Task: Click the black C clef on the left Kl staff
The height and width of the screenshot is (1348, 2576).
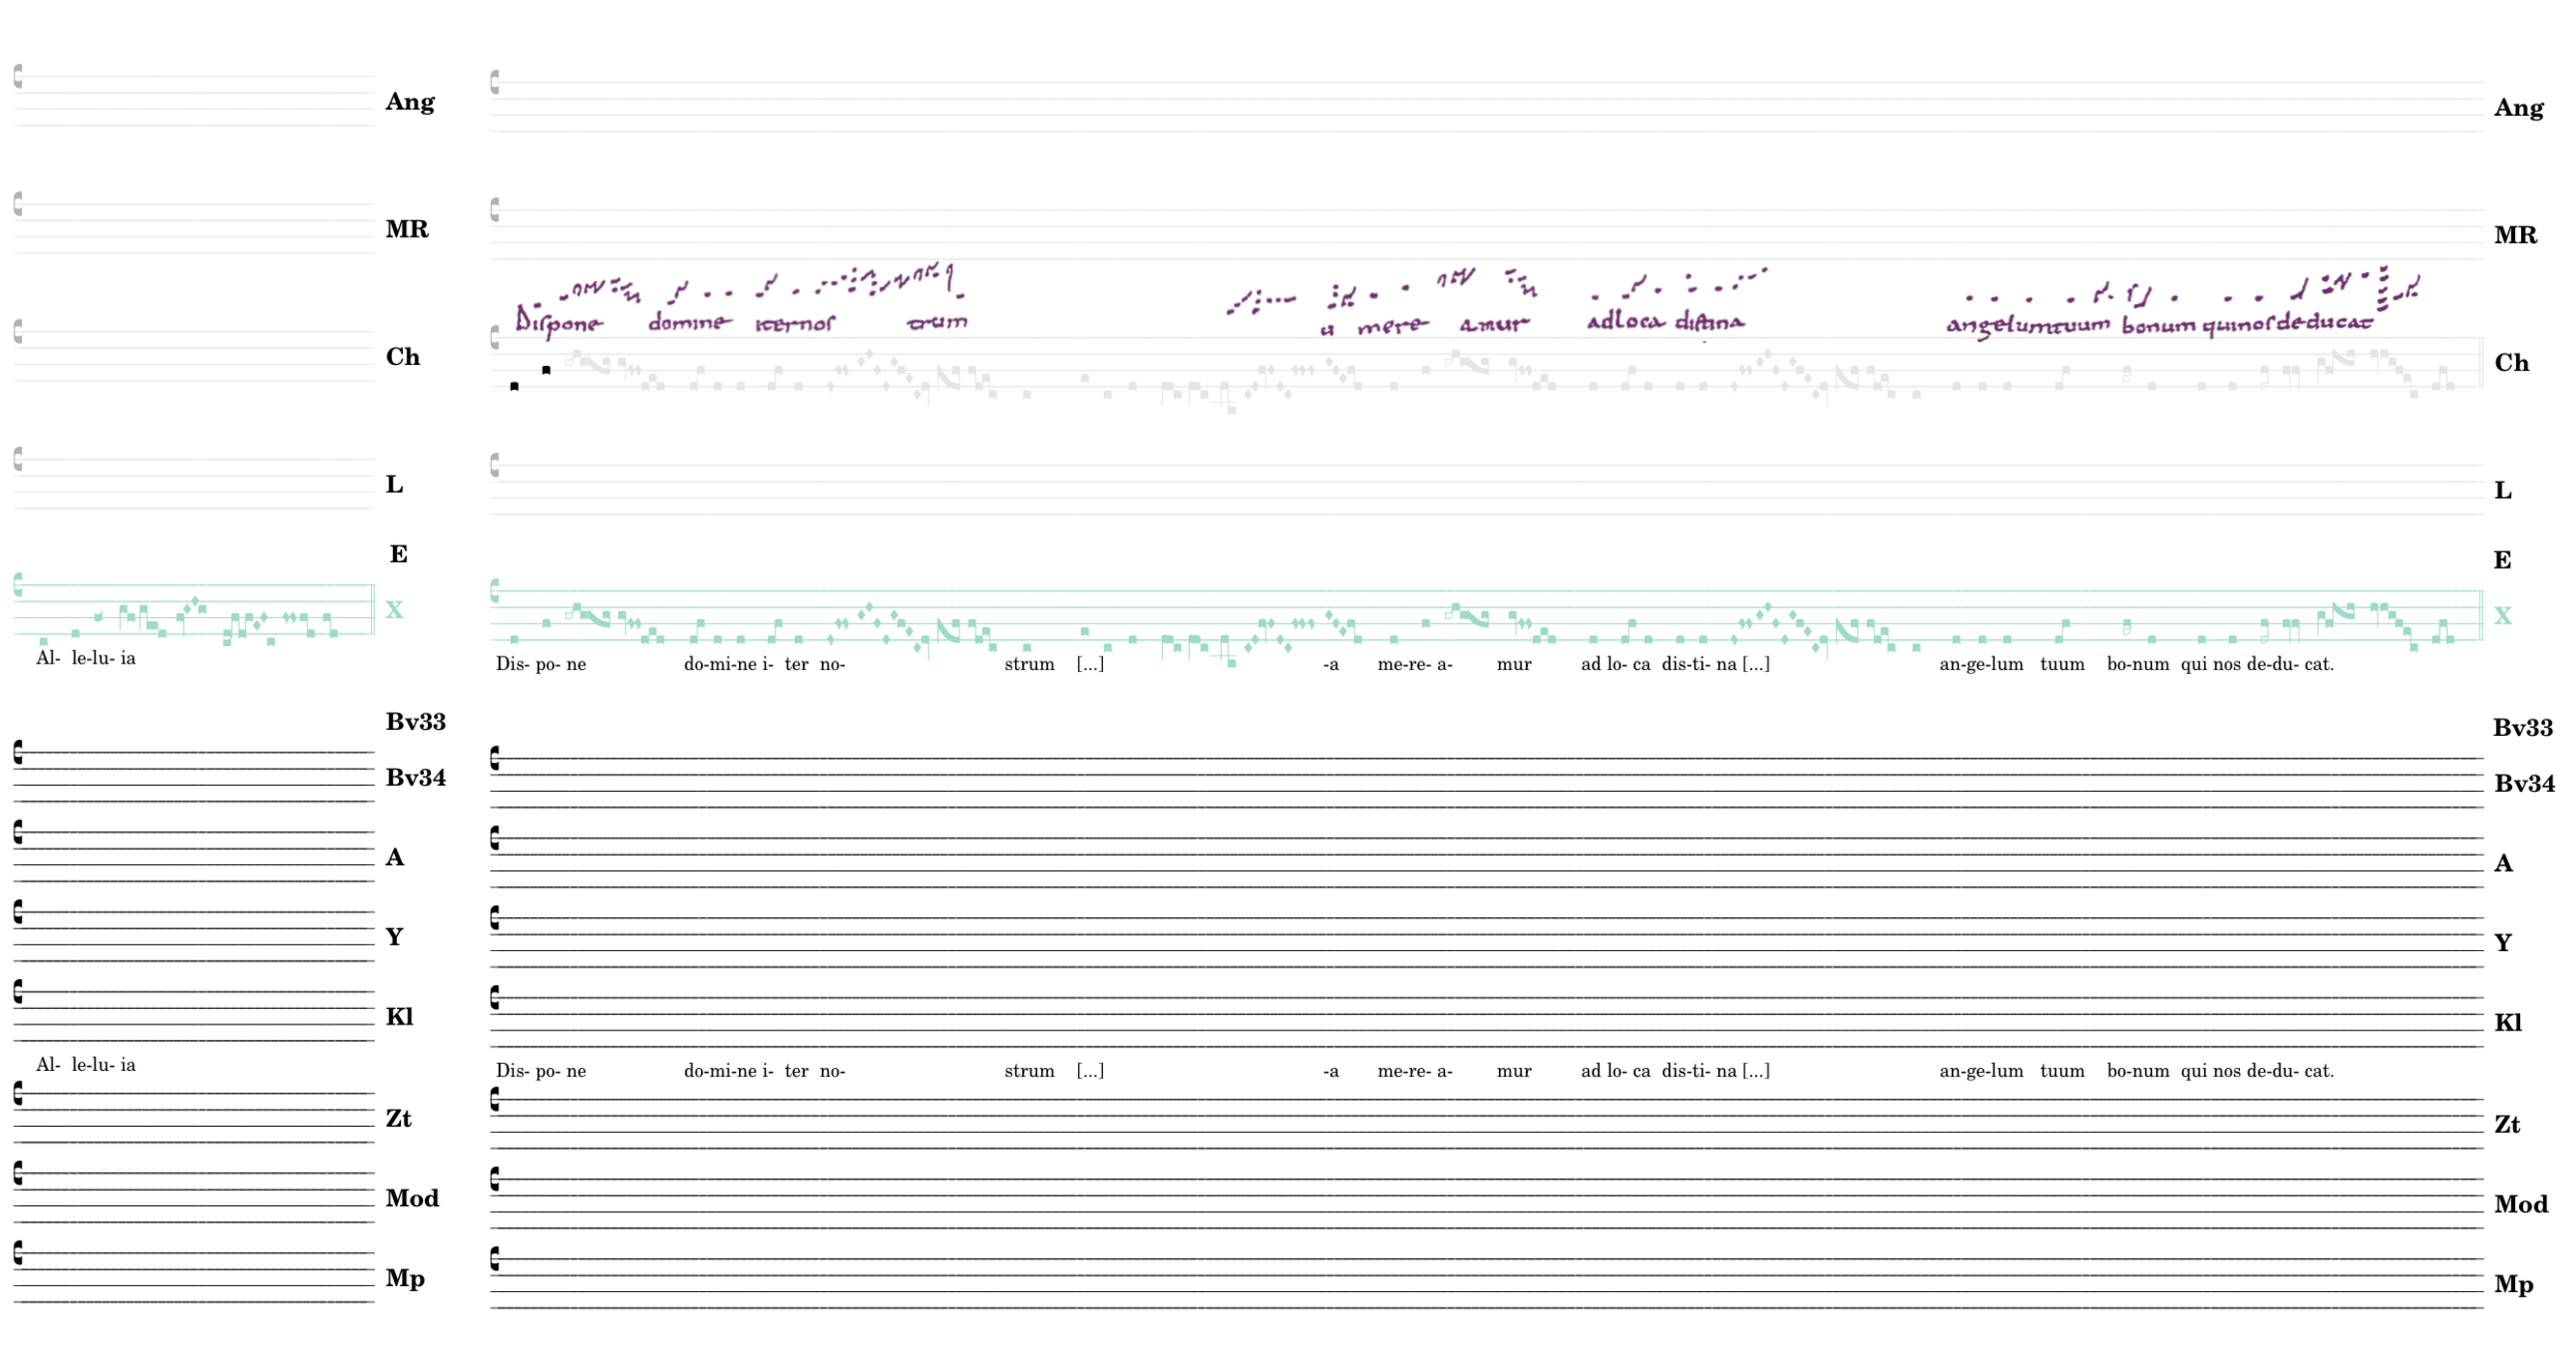Action: click(x=18, y=991)
